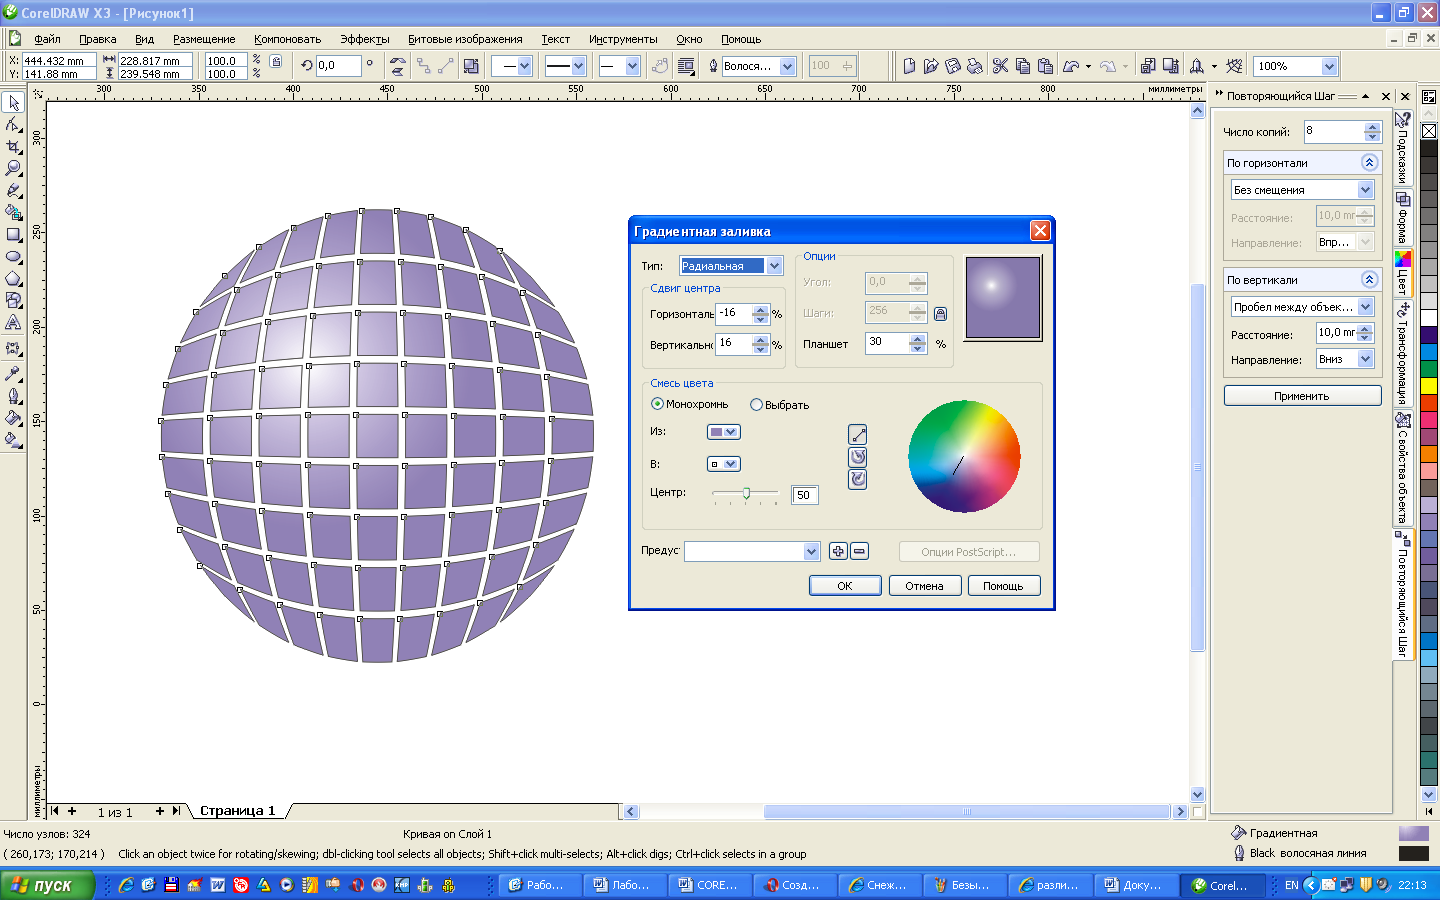Click the color wheel in dialog
The width and height of the screenshot is (1440, 900).
click(964, 456)
